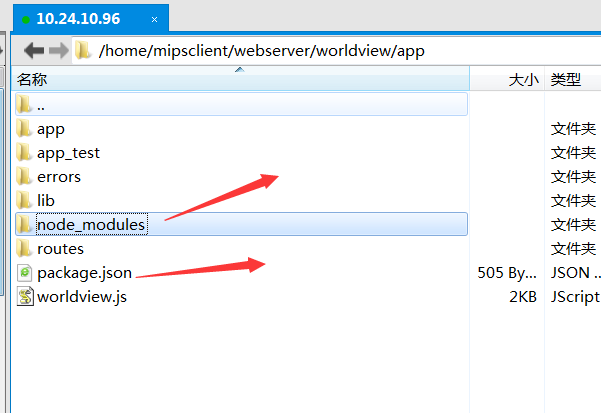Click the node_modules folder icon

pos(24,224)
